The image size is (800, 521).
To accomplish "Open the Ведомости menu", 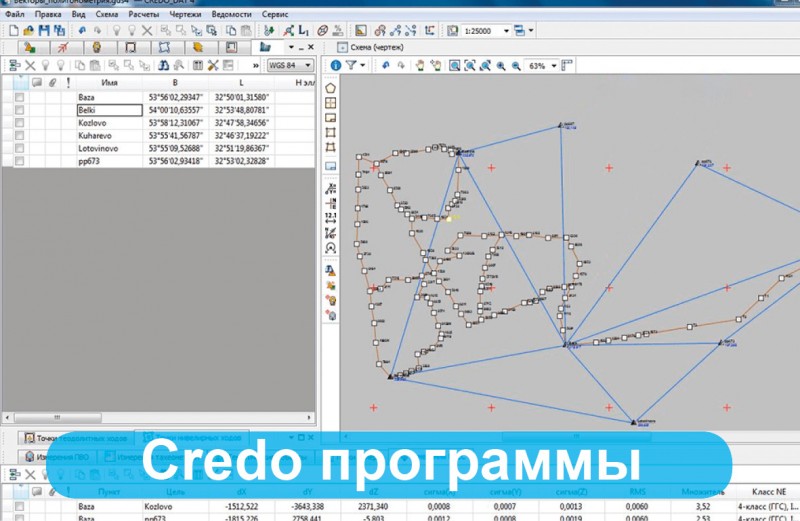I will click(x=231, y=14).
